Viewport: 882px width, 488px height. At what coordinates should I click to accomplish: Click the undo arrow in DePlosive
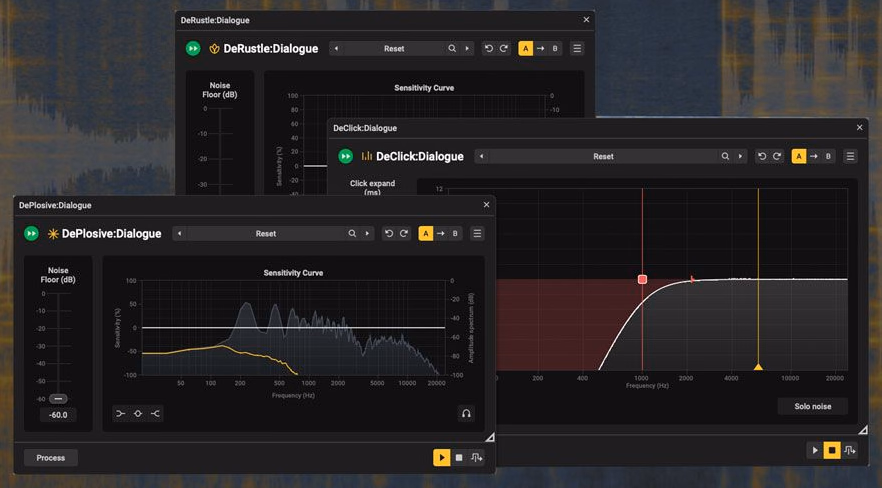[389, 233]
